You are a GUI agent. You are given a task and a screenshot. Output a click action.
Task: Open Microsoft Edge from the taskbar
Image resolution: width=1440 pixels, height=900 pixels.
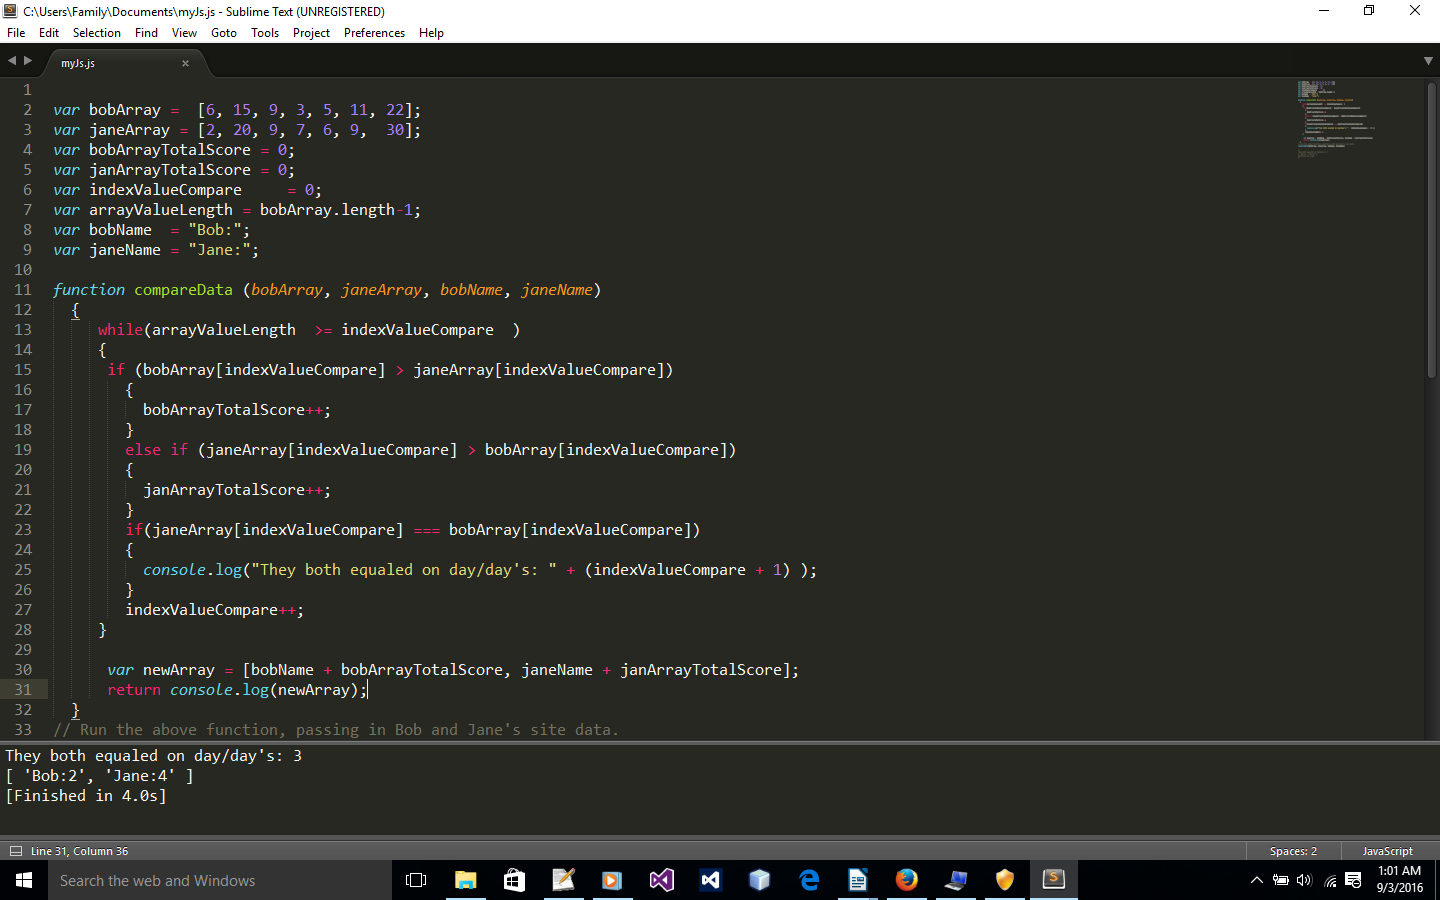tap(808, 880)
